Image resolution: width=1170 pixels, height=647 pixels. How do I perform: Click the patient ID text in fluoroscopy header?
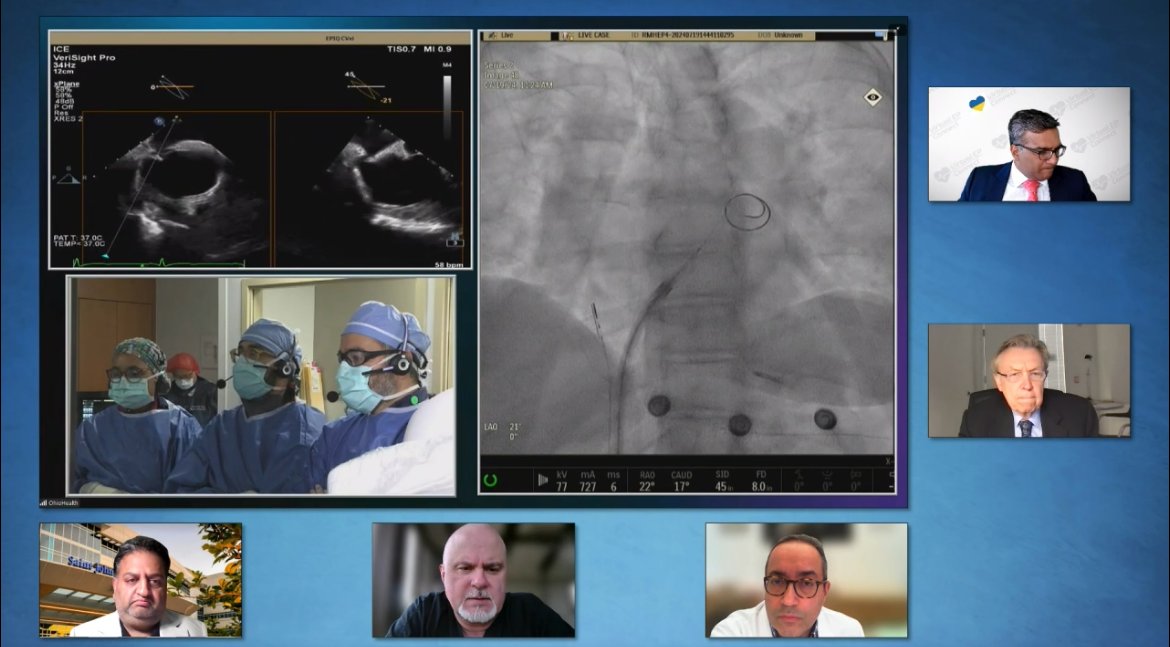683,35
